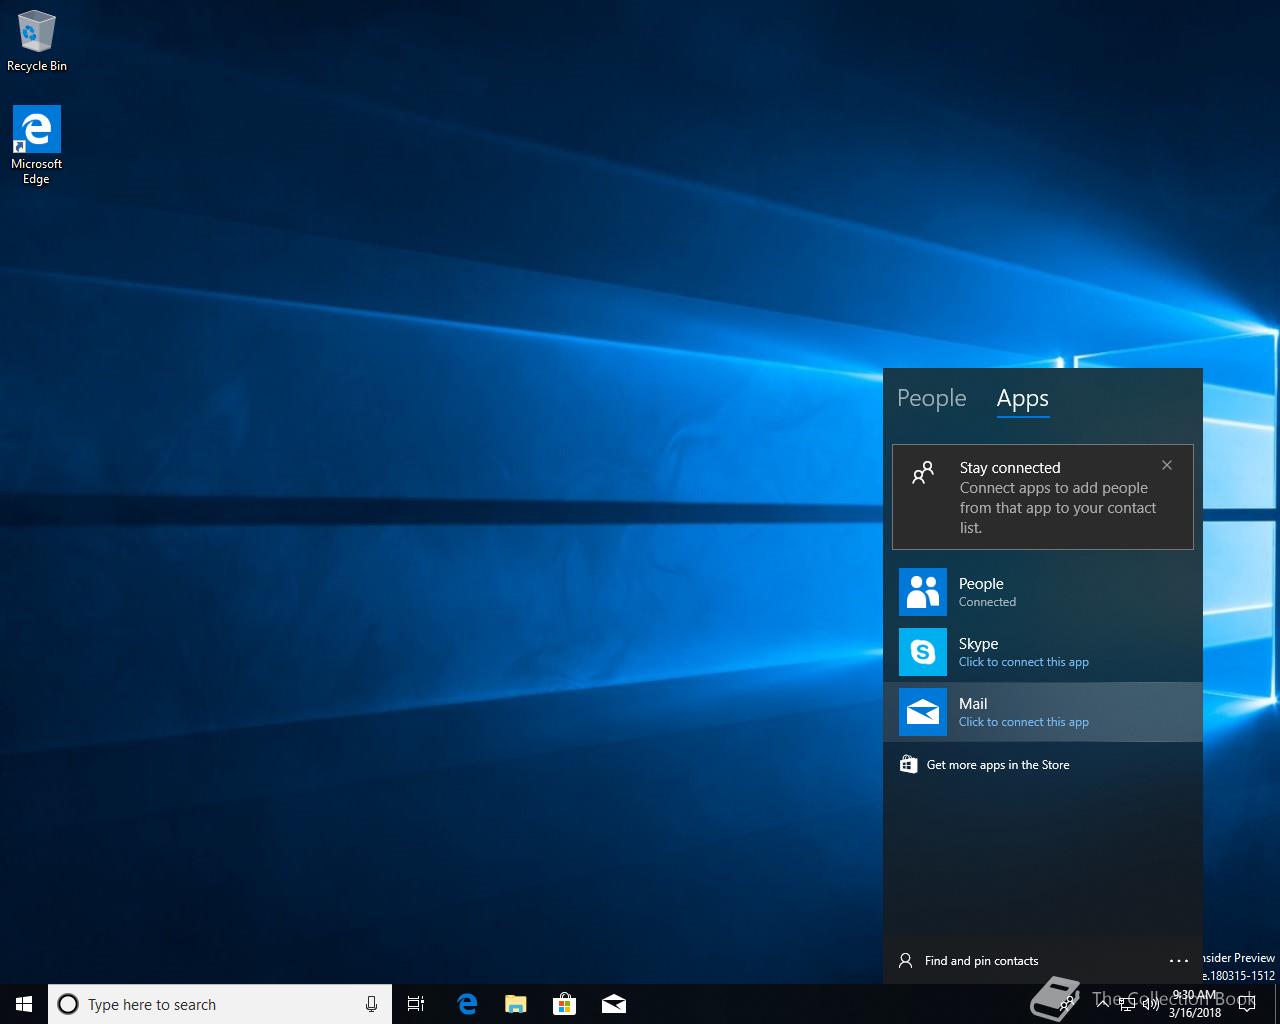Launch File Explorer from the taskbar

tap(515, 1004)
